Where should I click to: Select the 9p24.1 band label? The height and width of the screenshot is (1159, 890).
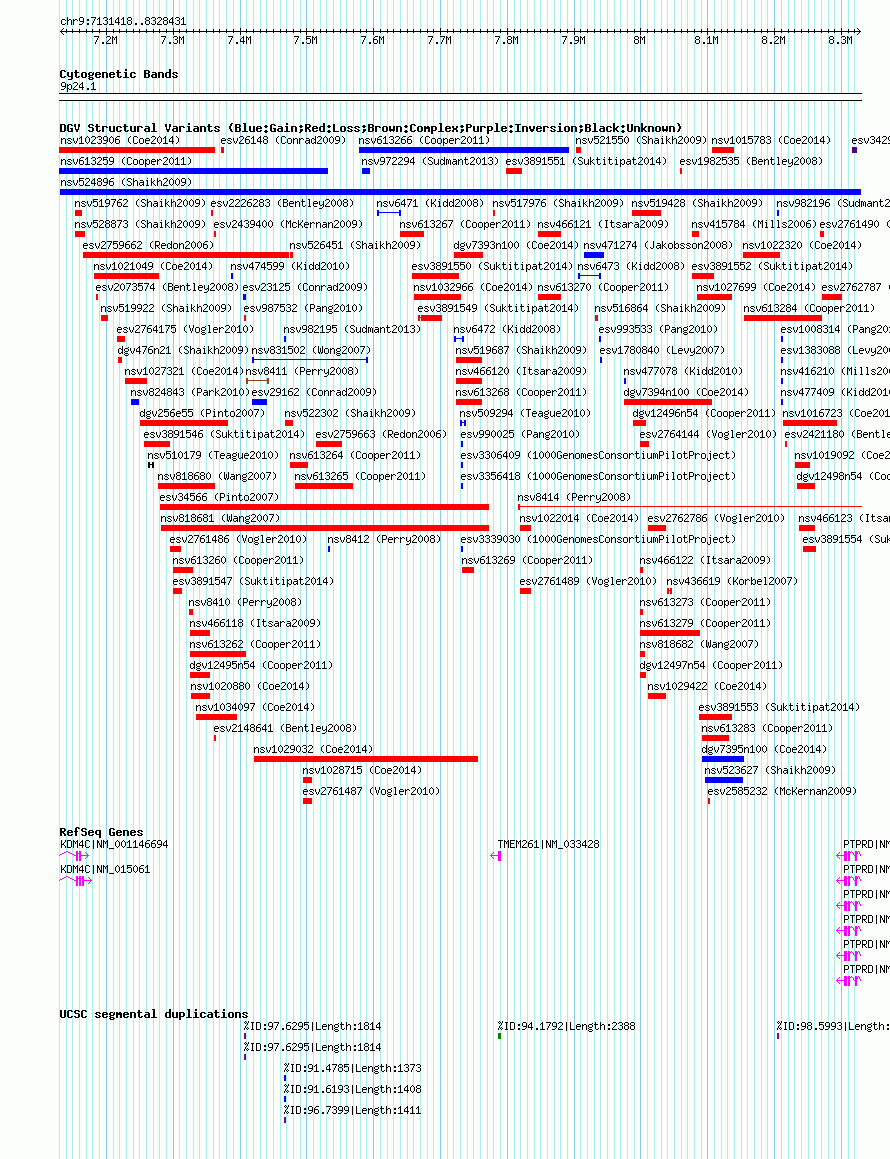[78, 86]
